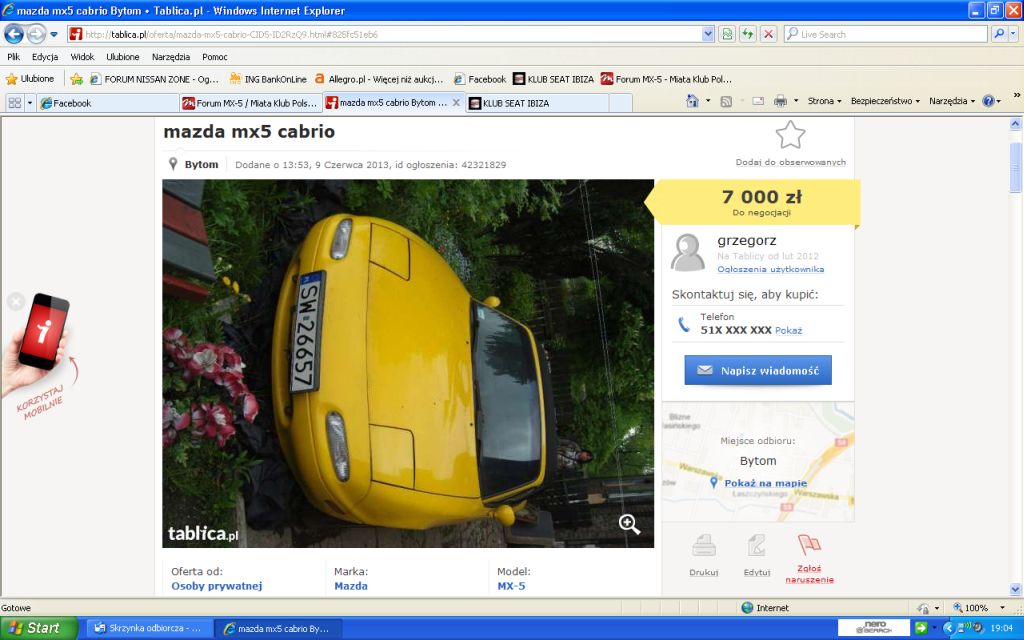Add listing to watched via star icon

coord(790,135)
